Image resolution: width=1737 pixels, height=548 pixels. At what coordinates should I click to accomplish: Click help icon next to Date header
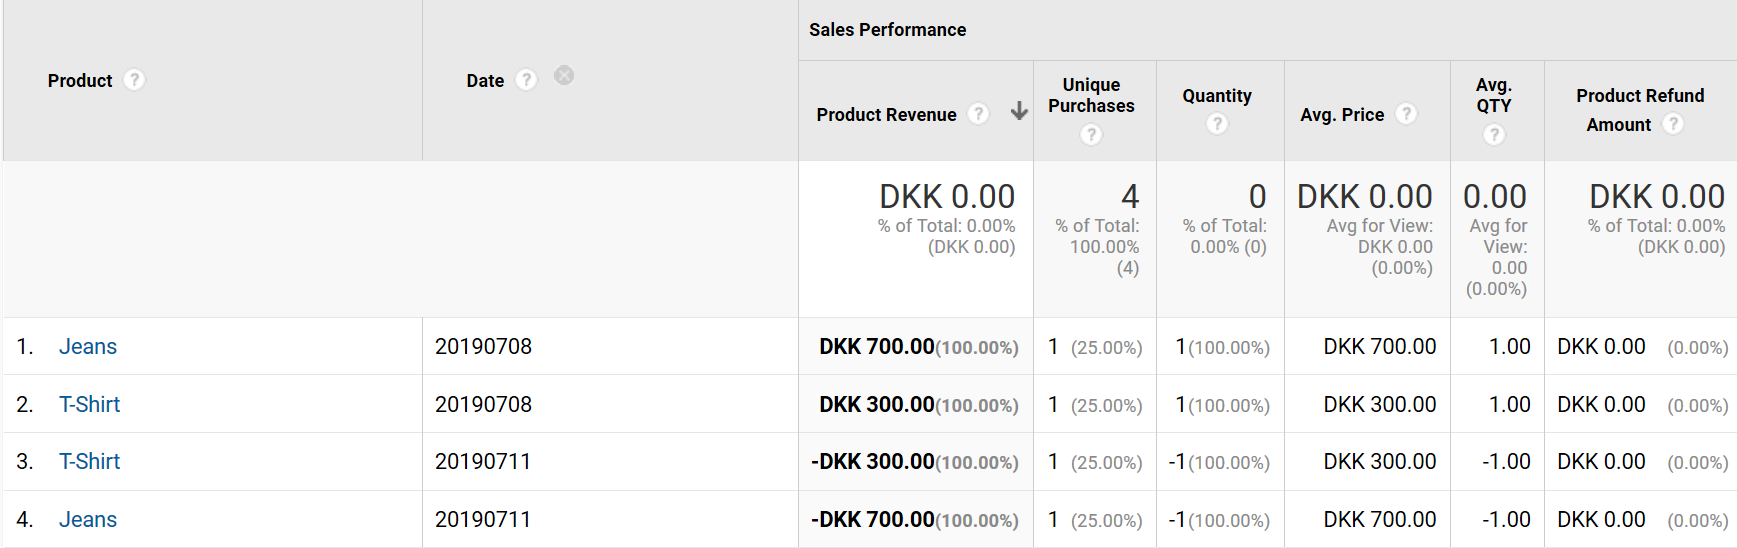(526, 80)
